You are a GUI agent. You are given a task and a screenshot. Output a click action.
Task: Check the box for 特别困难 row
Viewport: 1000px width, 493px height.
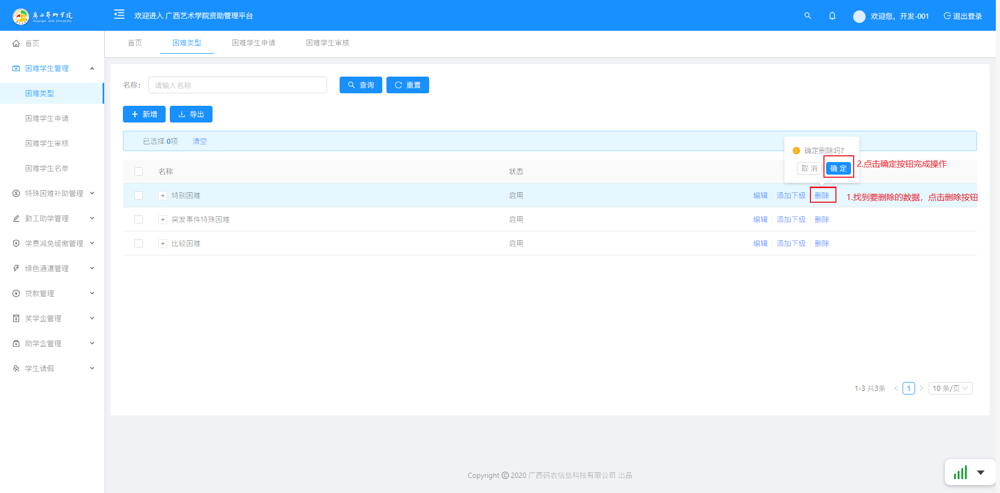(x=139, y=196)
